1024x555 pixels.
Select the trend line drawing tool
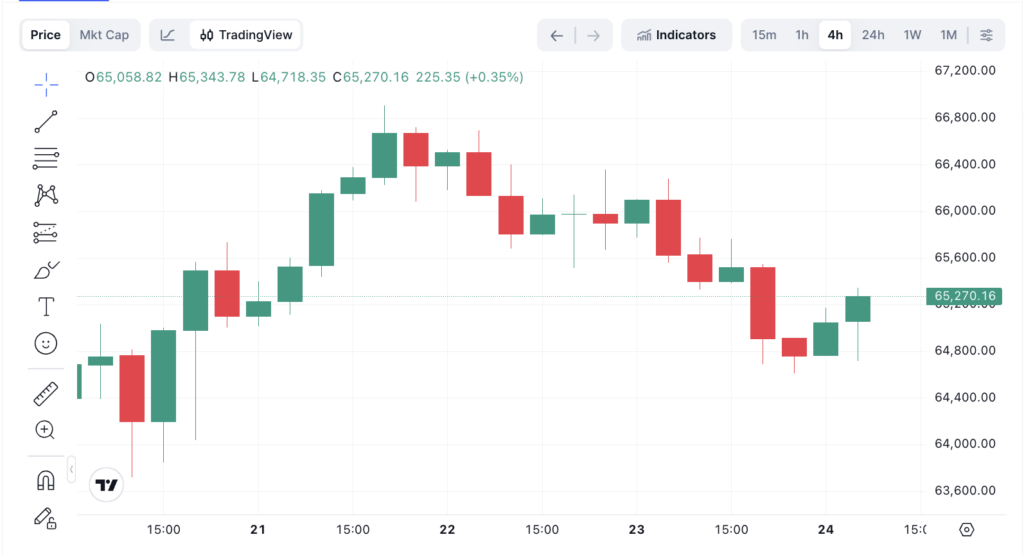46,122
